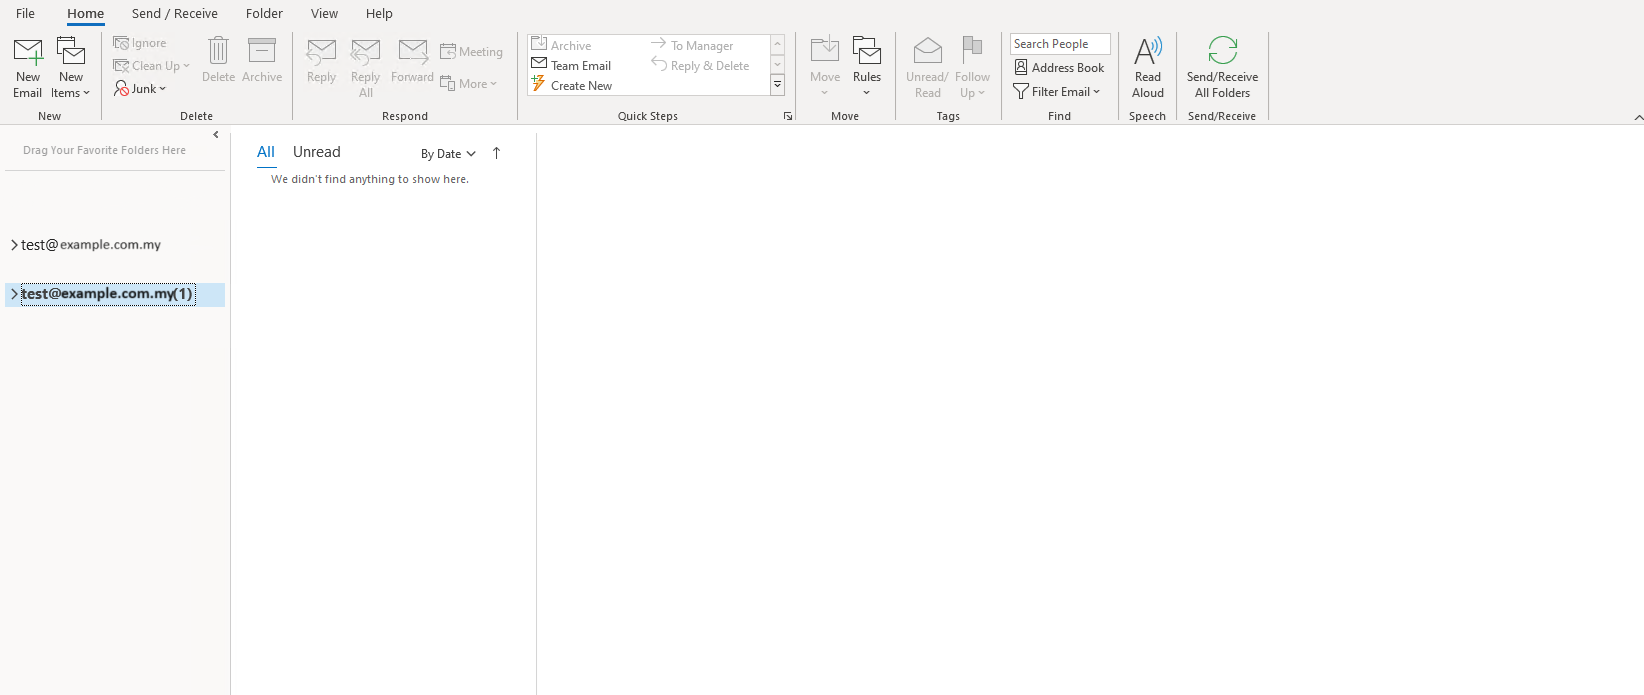The image size is (1644, 695).
Task: Select the Reply & Delete quick step
Action: pos(700,65)
